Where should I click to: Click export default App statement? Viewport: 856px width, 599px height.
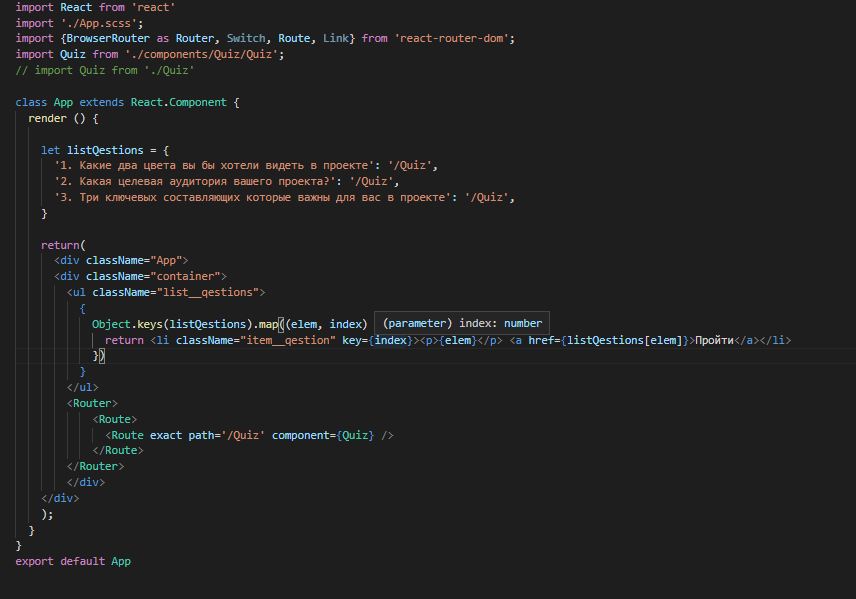pyautogui.click(x=73, y=561)
